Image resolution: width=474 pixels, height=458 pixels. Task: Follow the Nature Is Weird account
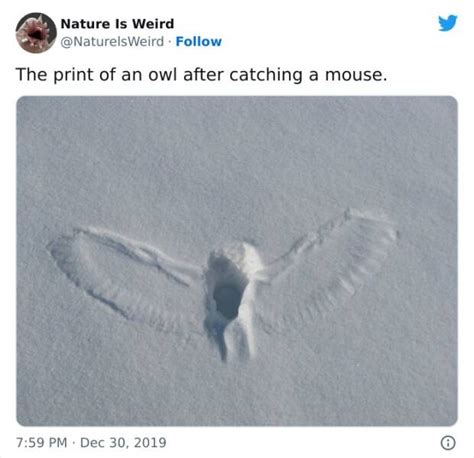pos(199,42)
